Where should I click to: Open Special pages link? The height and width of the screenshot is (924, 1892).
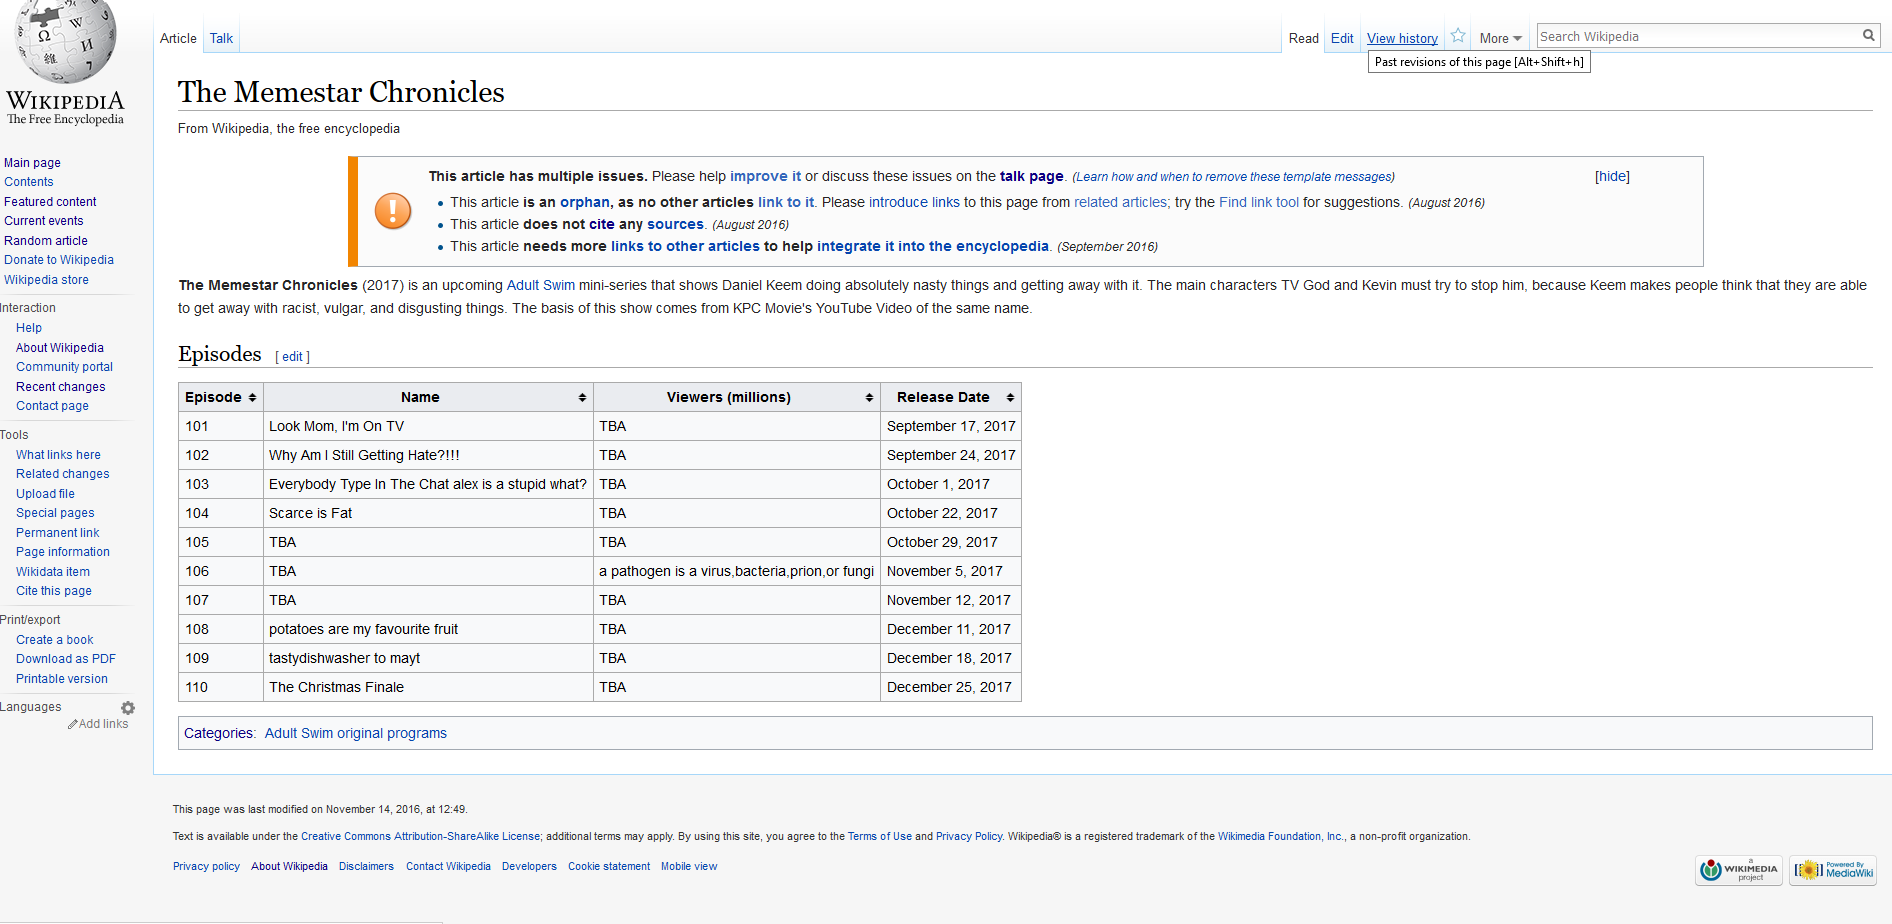coord(55,513)
